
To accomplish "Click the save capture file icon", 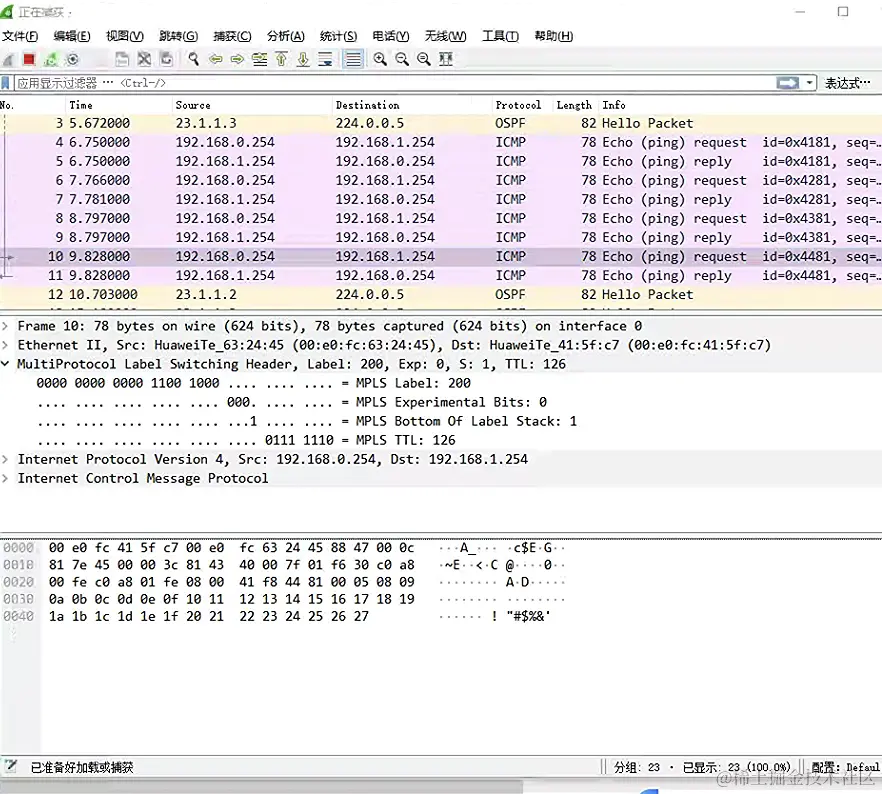I will click(x=122, y=59).
